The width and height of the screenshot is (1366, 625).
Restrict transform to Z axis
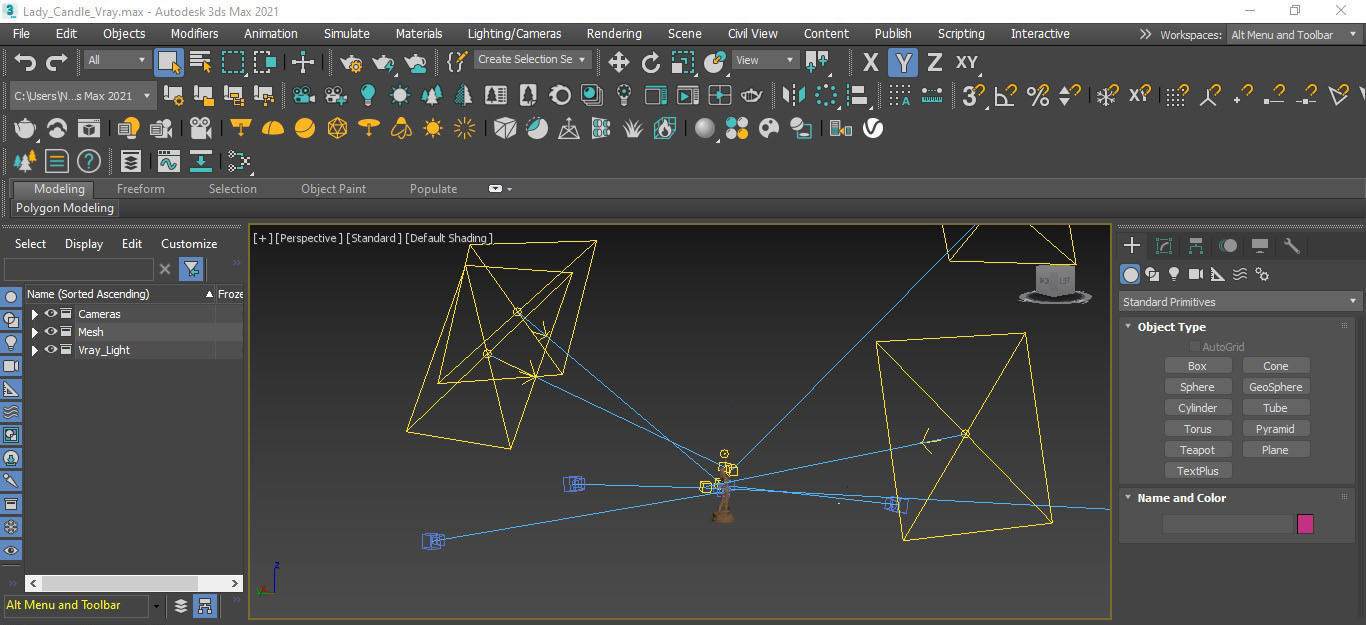(934, 63)
